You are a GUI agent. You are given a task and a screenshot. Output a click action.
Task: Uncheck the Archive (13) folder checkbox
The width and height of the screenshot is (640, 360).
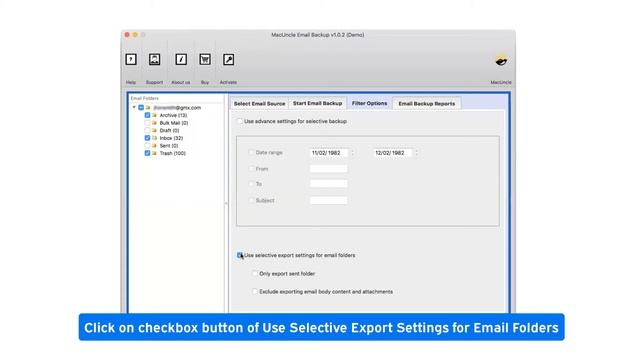click(x=147, y=116)
